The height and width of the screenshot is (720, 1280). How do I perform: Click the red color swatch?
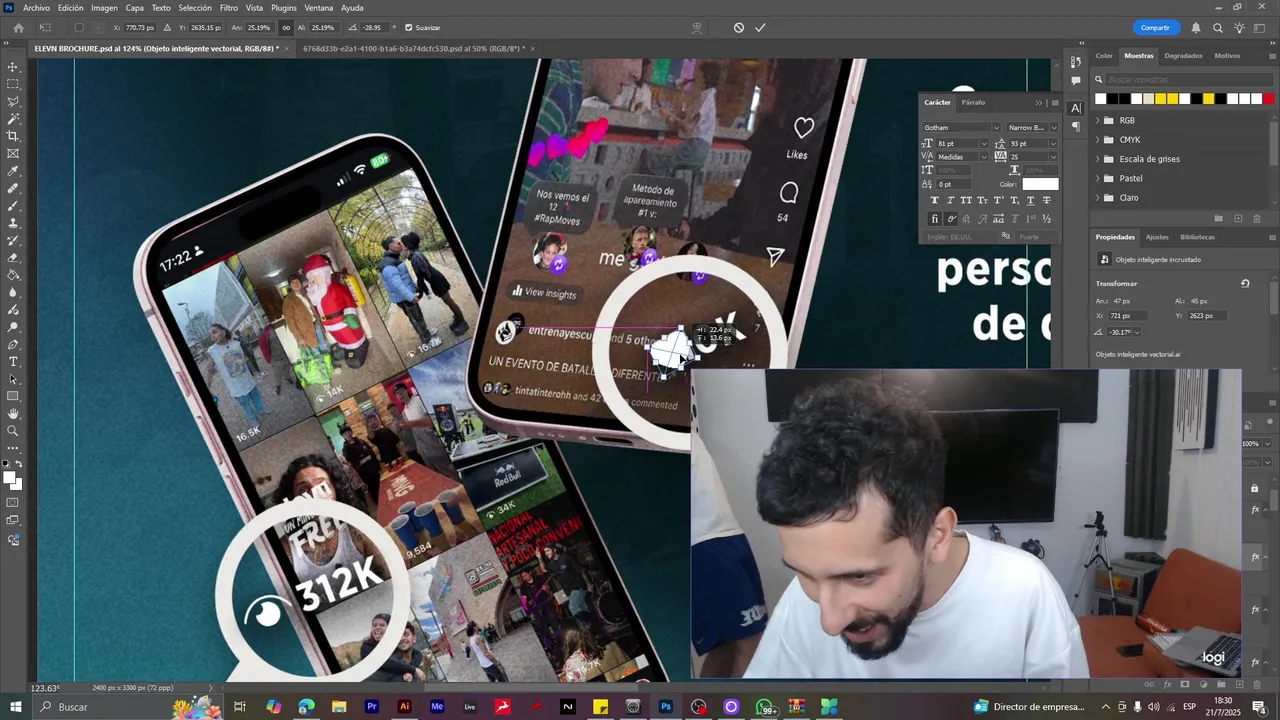pyautogui.click(x=1269, y=99)
